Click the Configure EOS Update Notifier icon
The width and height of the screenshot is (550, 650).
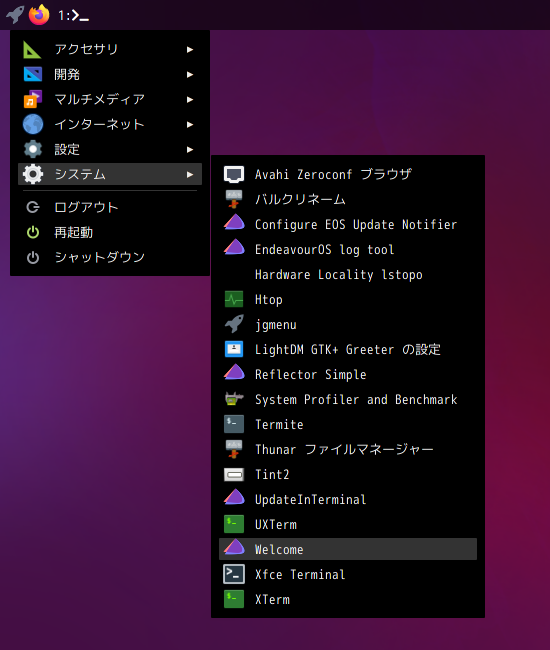pyautogui.click(x=234, y=223)
